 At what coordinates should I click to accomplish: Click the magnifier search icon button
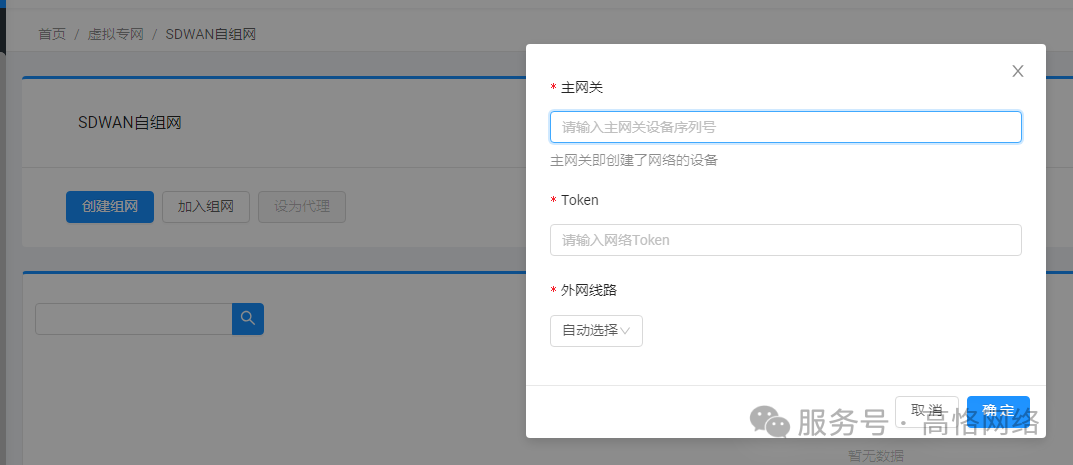pos(248,319)
